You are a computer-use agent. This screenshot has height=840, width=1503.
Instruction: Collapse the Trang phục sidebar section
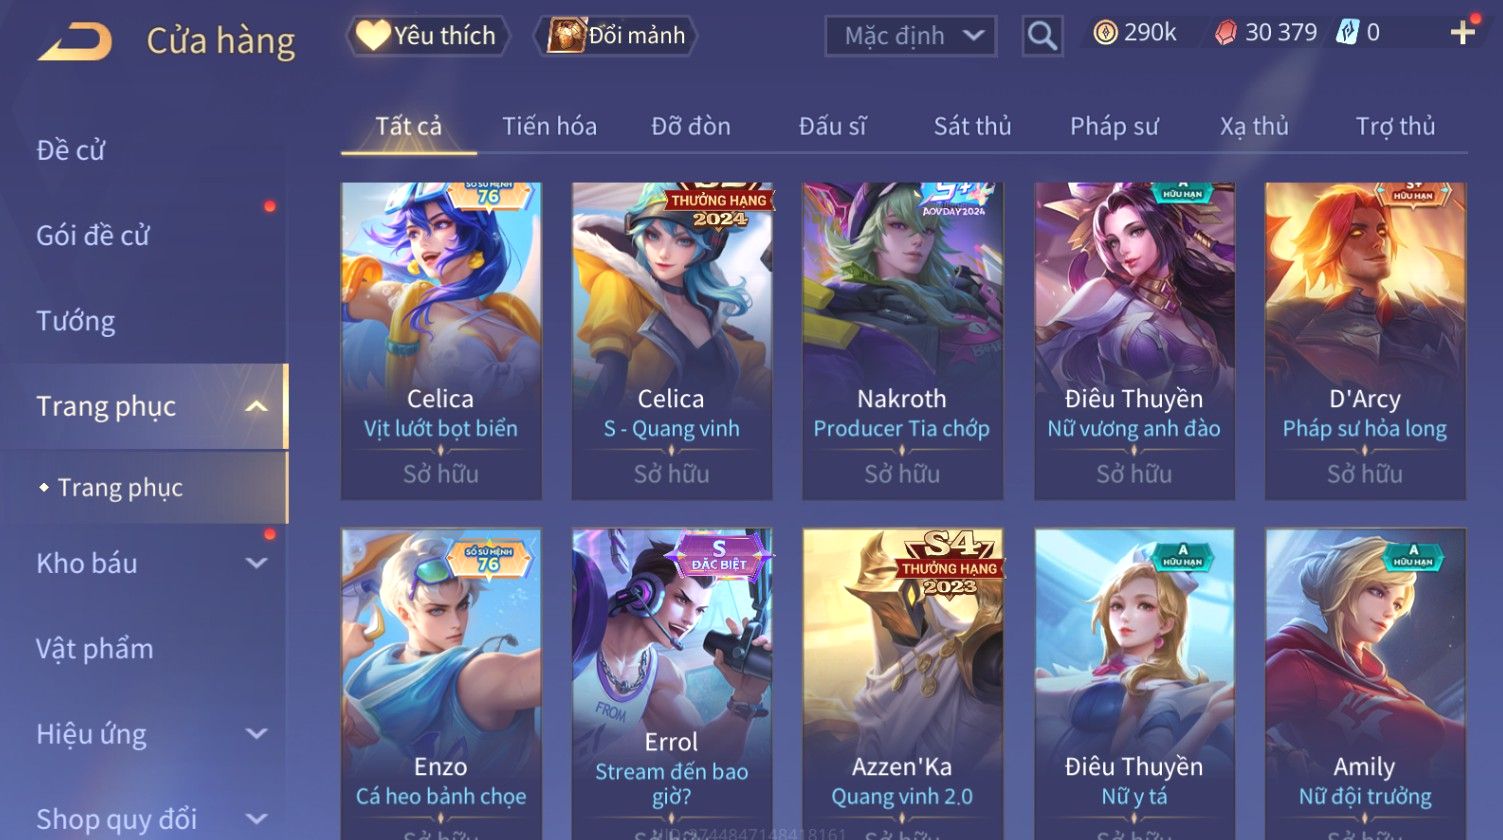tap(256, 406)
